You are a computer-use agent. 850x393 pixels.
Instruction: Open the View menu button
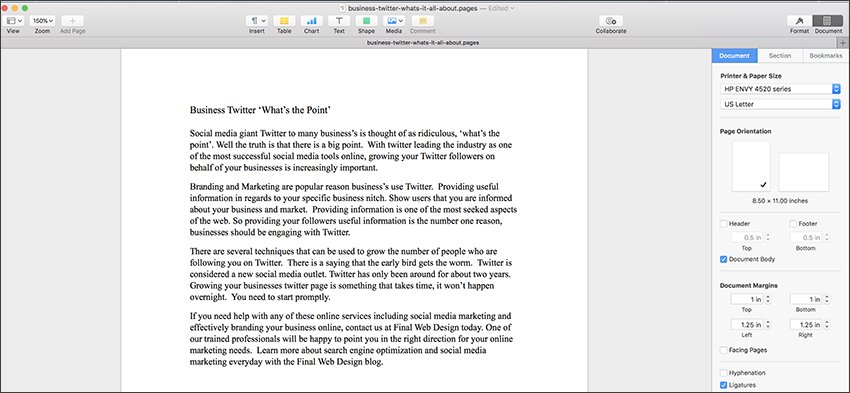[14, 21]
